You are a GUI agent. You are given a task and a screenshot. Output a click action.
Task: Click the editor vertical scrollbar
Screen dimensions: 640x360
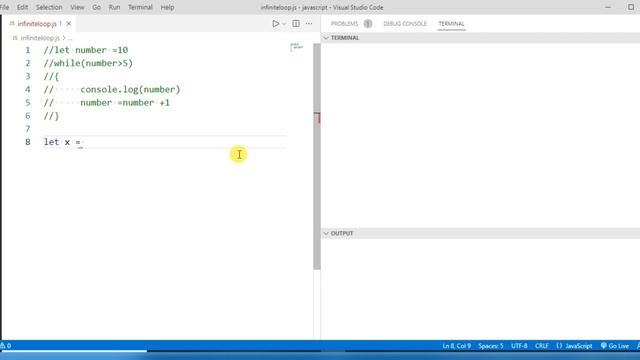pos(317,156)
